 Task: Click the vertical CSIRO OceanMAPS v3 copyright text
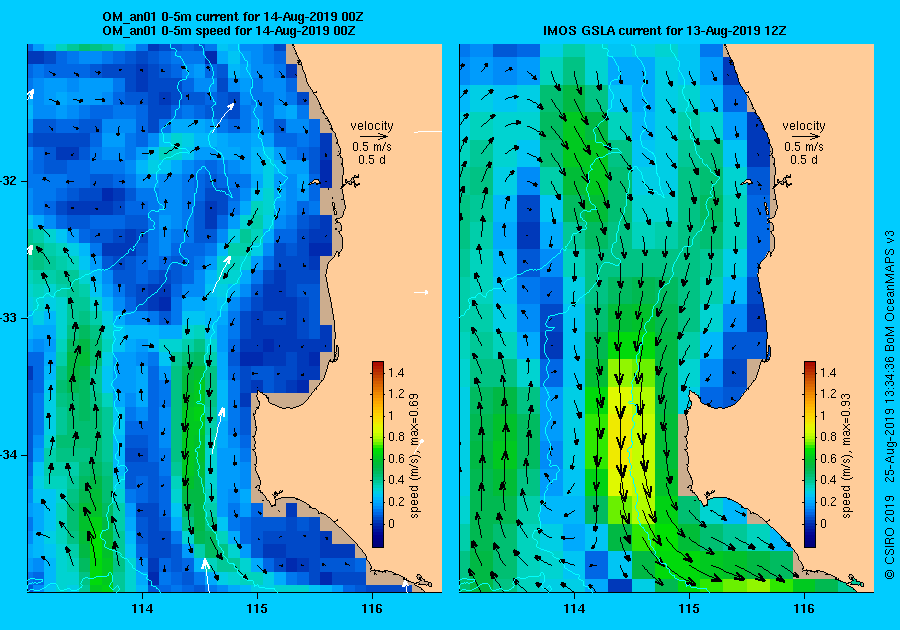(889, 405)
